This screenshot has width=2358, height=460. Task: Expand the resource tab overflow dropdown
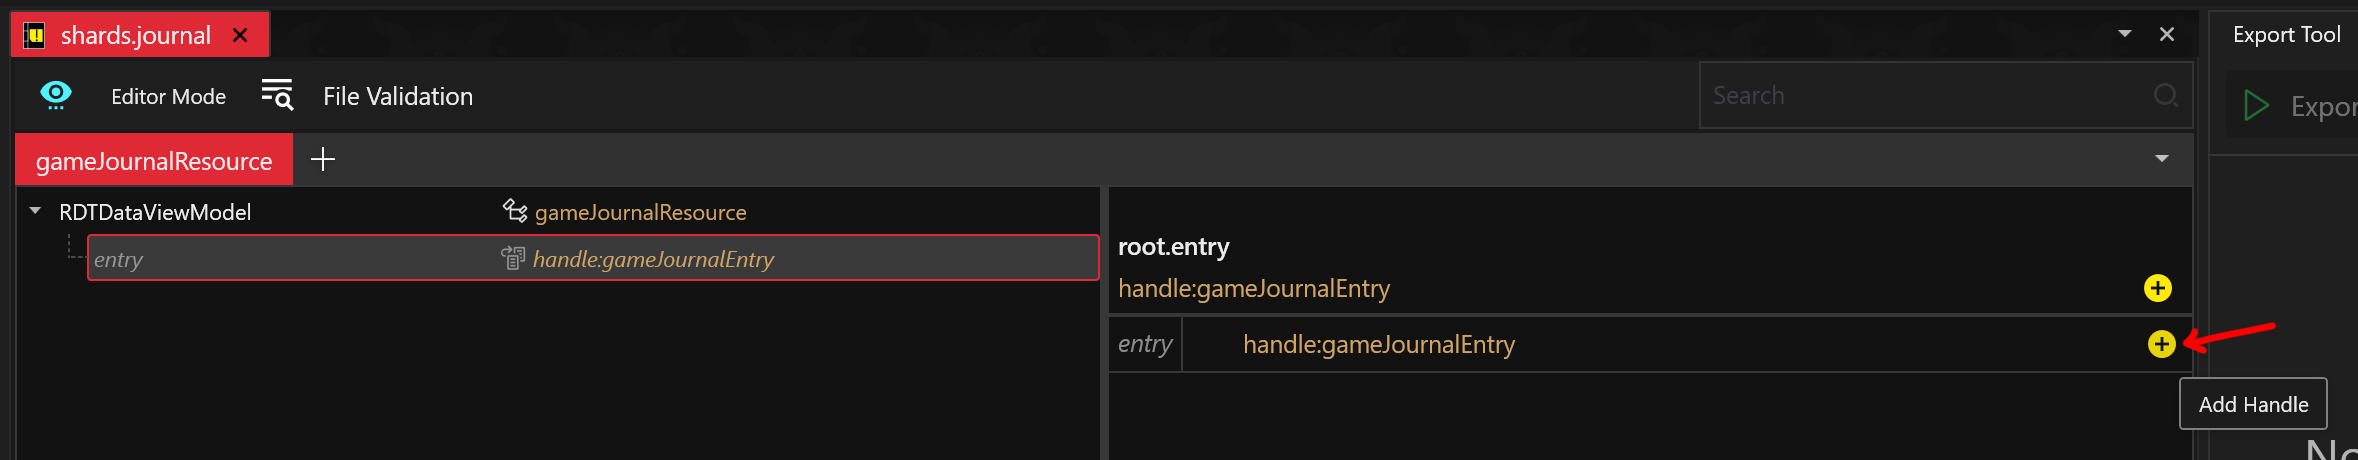tap(2162, 159)
